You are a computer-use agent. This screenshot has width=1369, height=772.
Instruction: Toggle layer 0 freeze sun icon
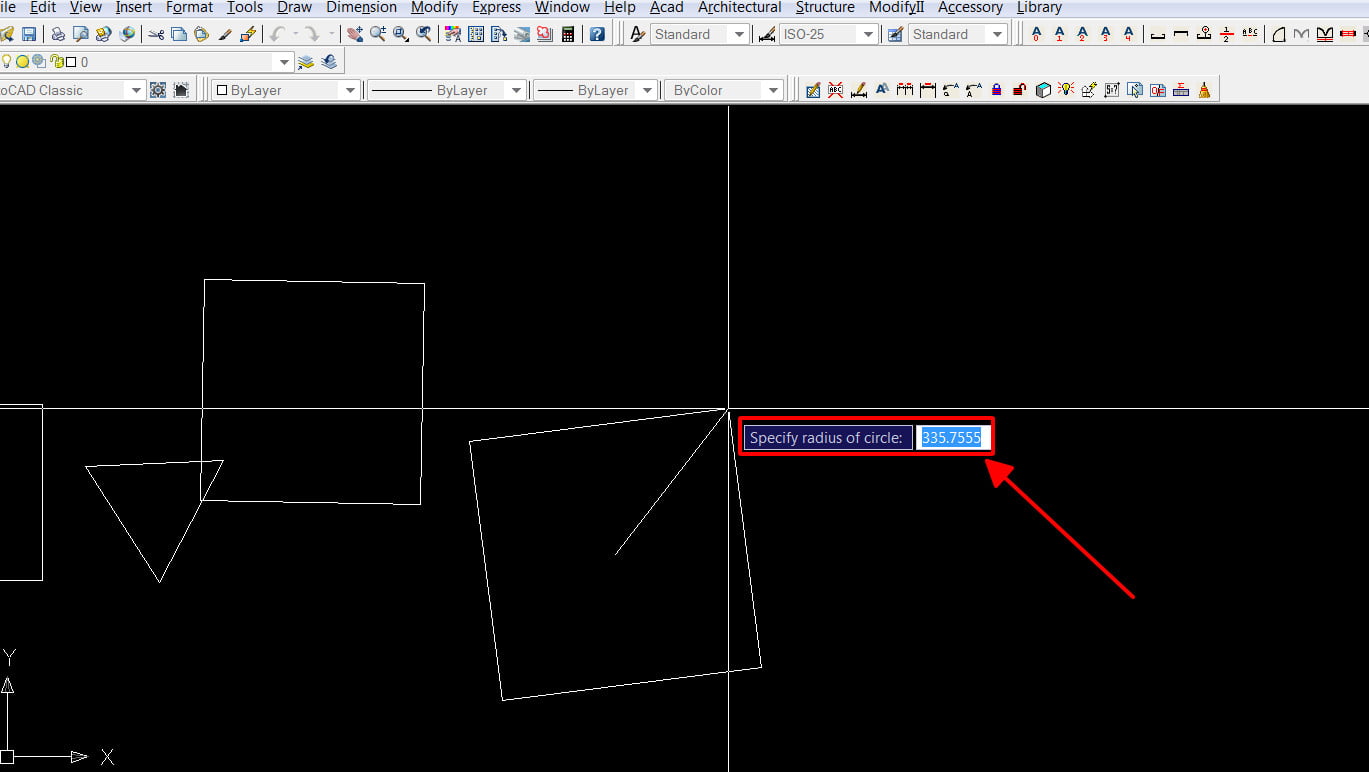tap(22, 62)
